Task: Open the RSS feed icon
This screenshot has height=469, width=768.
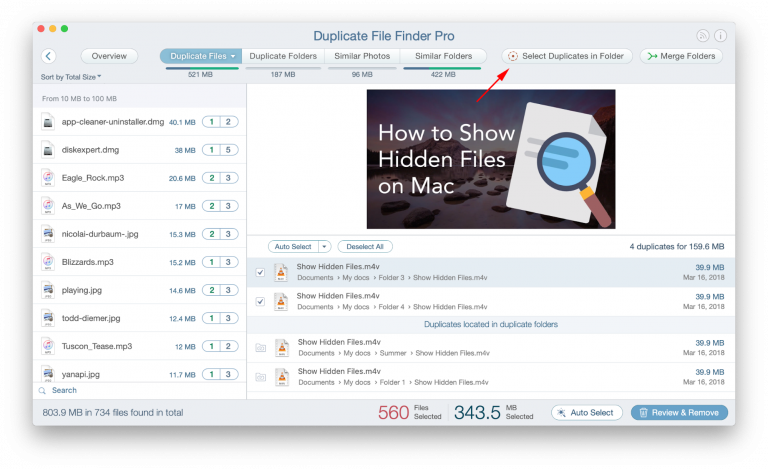Action: coord(703,36)
